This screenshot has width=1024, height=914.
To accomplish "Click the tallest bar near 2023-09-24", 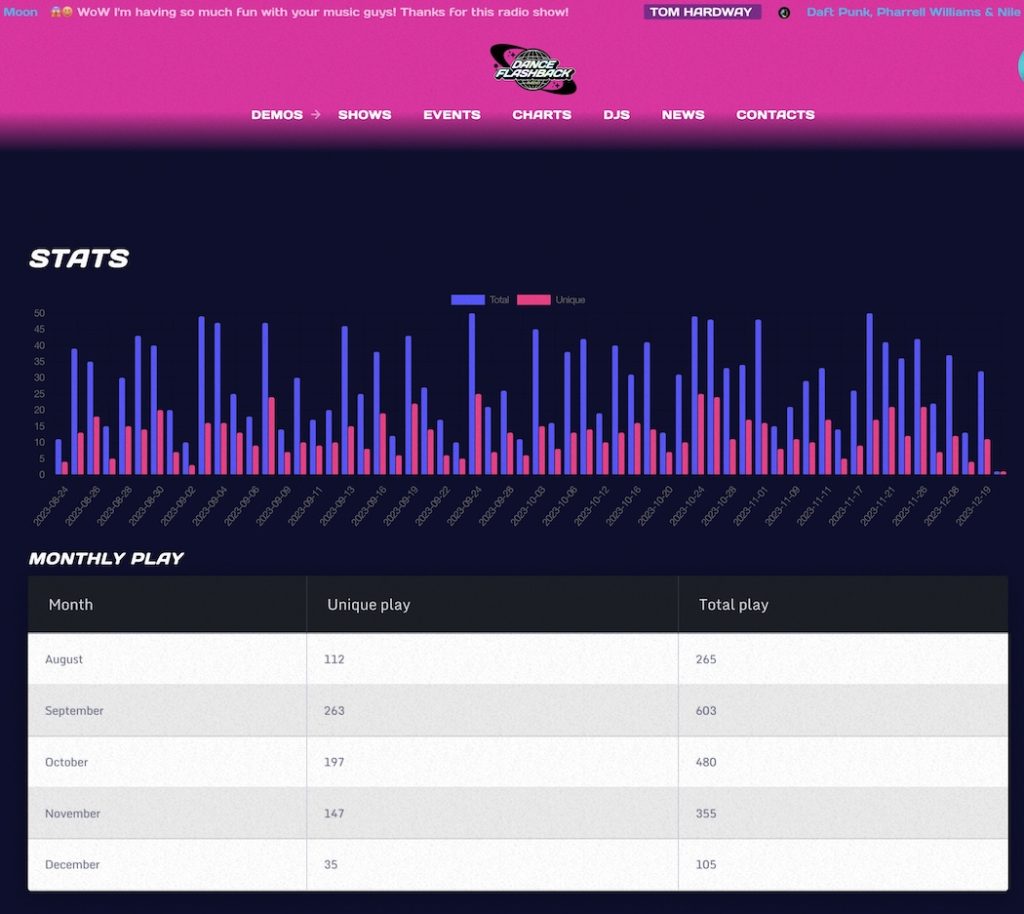I will [471, 390].
